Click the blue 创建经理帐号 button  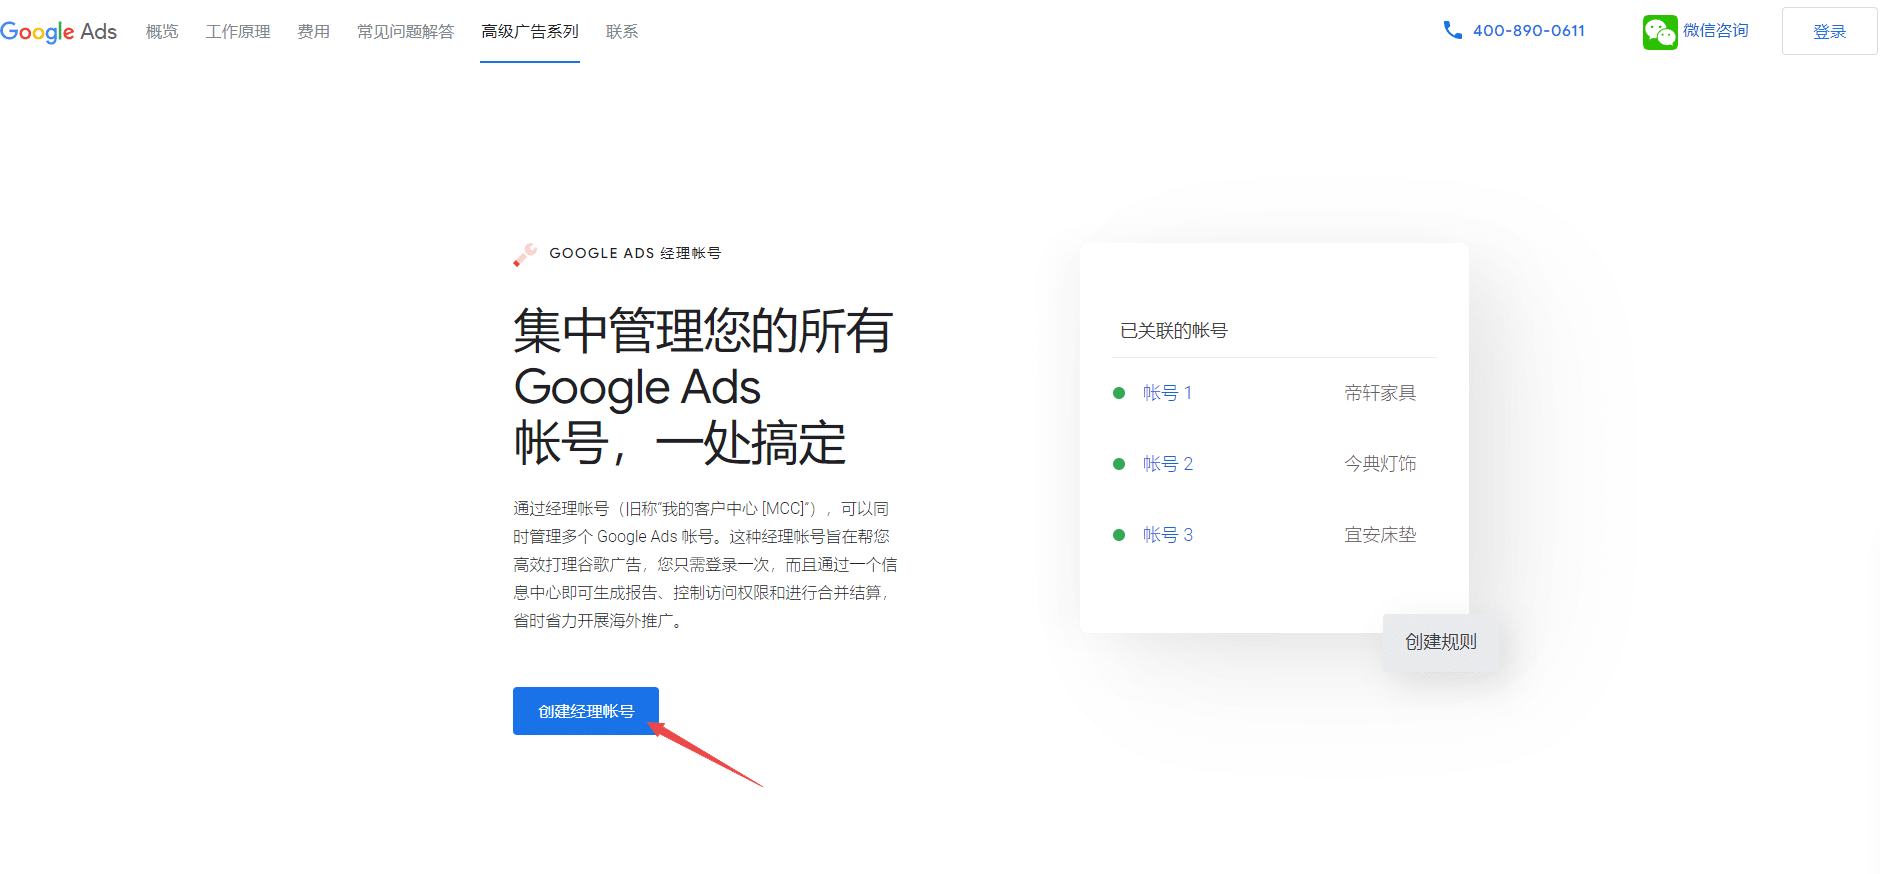click(586, 711)
